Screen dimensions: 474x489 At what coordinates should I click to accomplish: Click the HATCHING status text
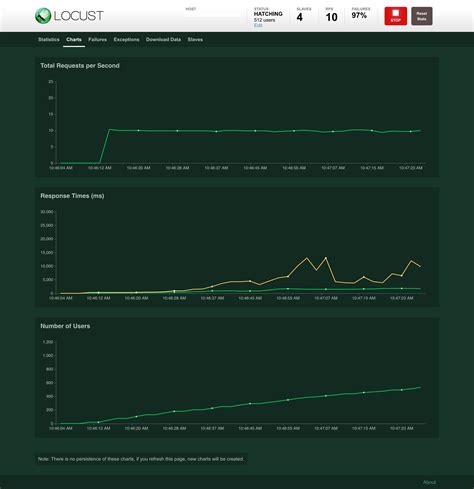click(268, 14)
